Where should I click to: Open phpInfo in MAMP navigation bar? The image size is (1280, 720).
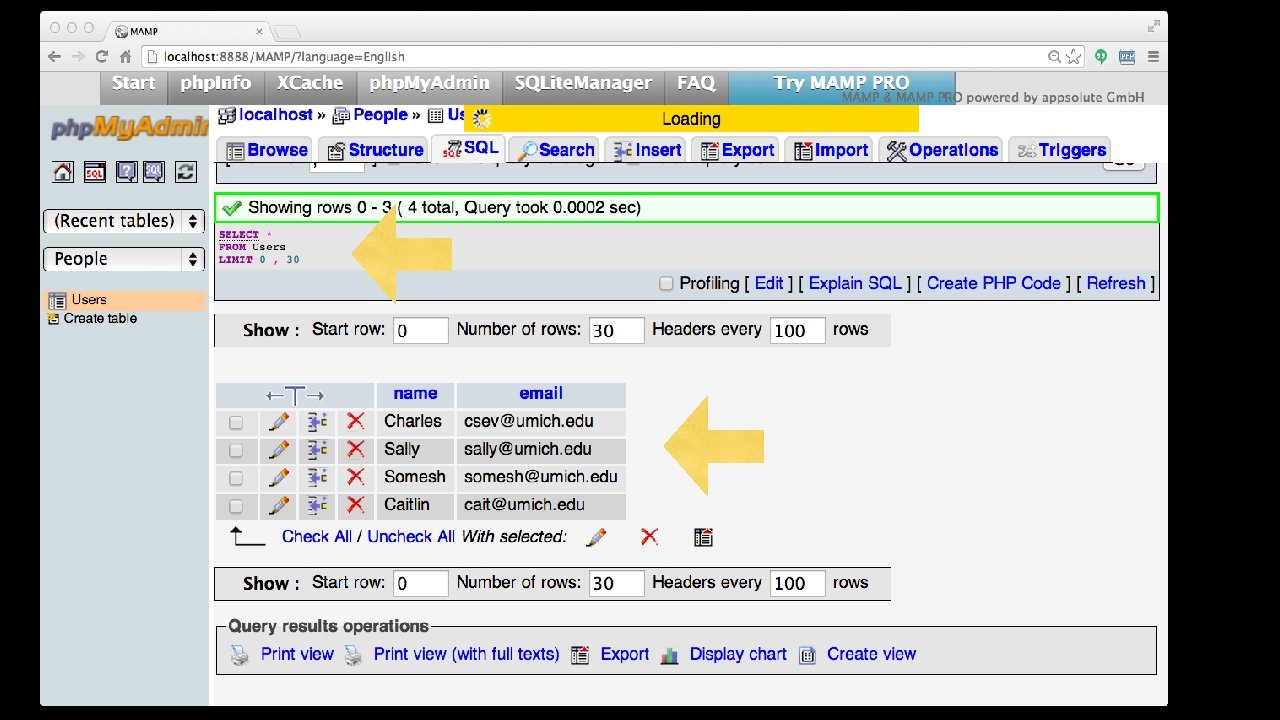(x=216, y=84)
